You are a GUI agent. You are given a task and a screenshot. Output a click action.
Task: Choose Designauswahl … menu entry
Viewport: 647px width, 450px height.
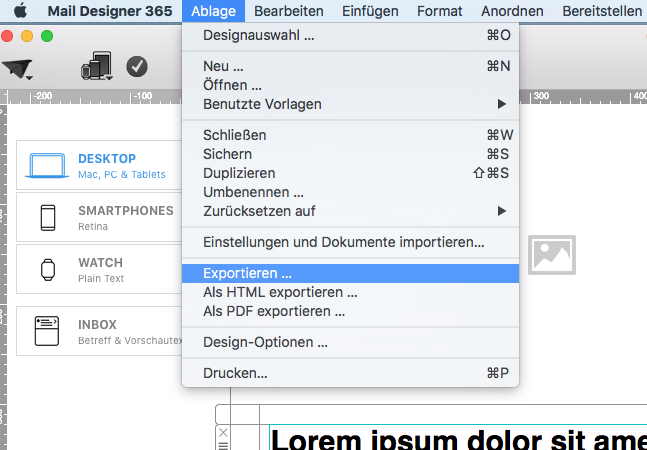click(350, 35)
